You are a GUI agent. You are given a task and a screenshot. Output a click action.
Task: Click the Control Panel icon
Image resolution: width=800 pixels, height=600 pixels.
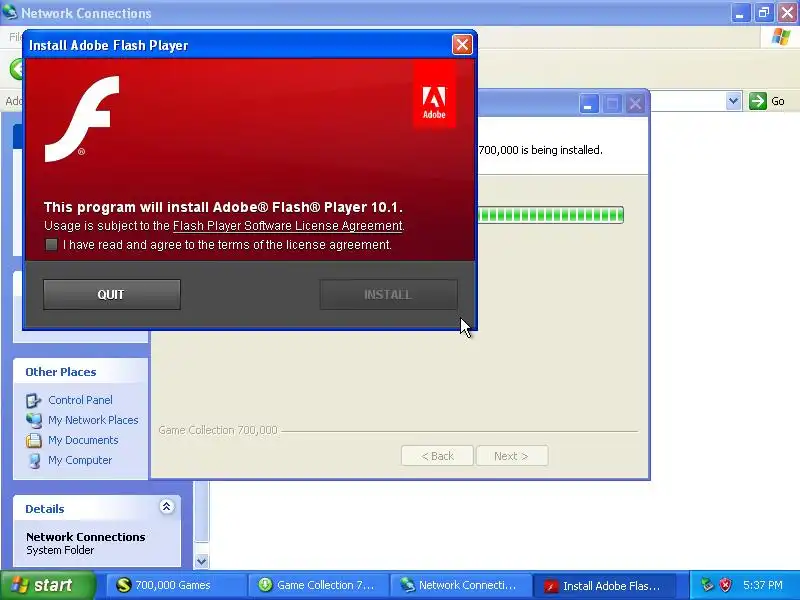click(34, 401)
